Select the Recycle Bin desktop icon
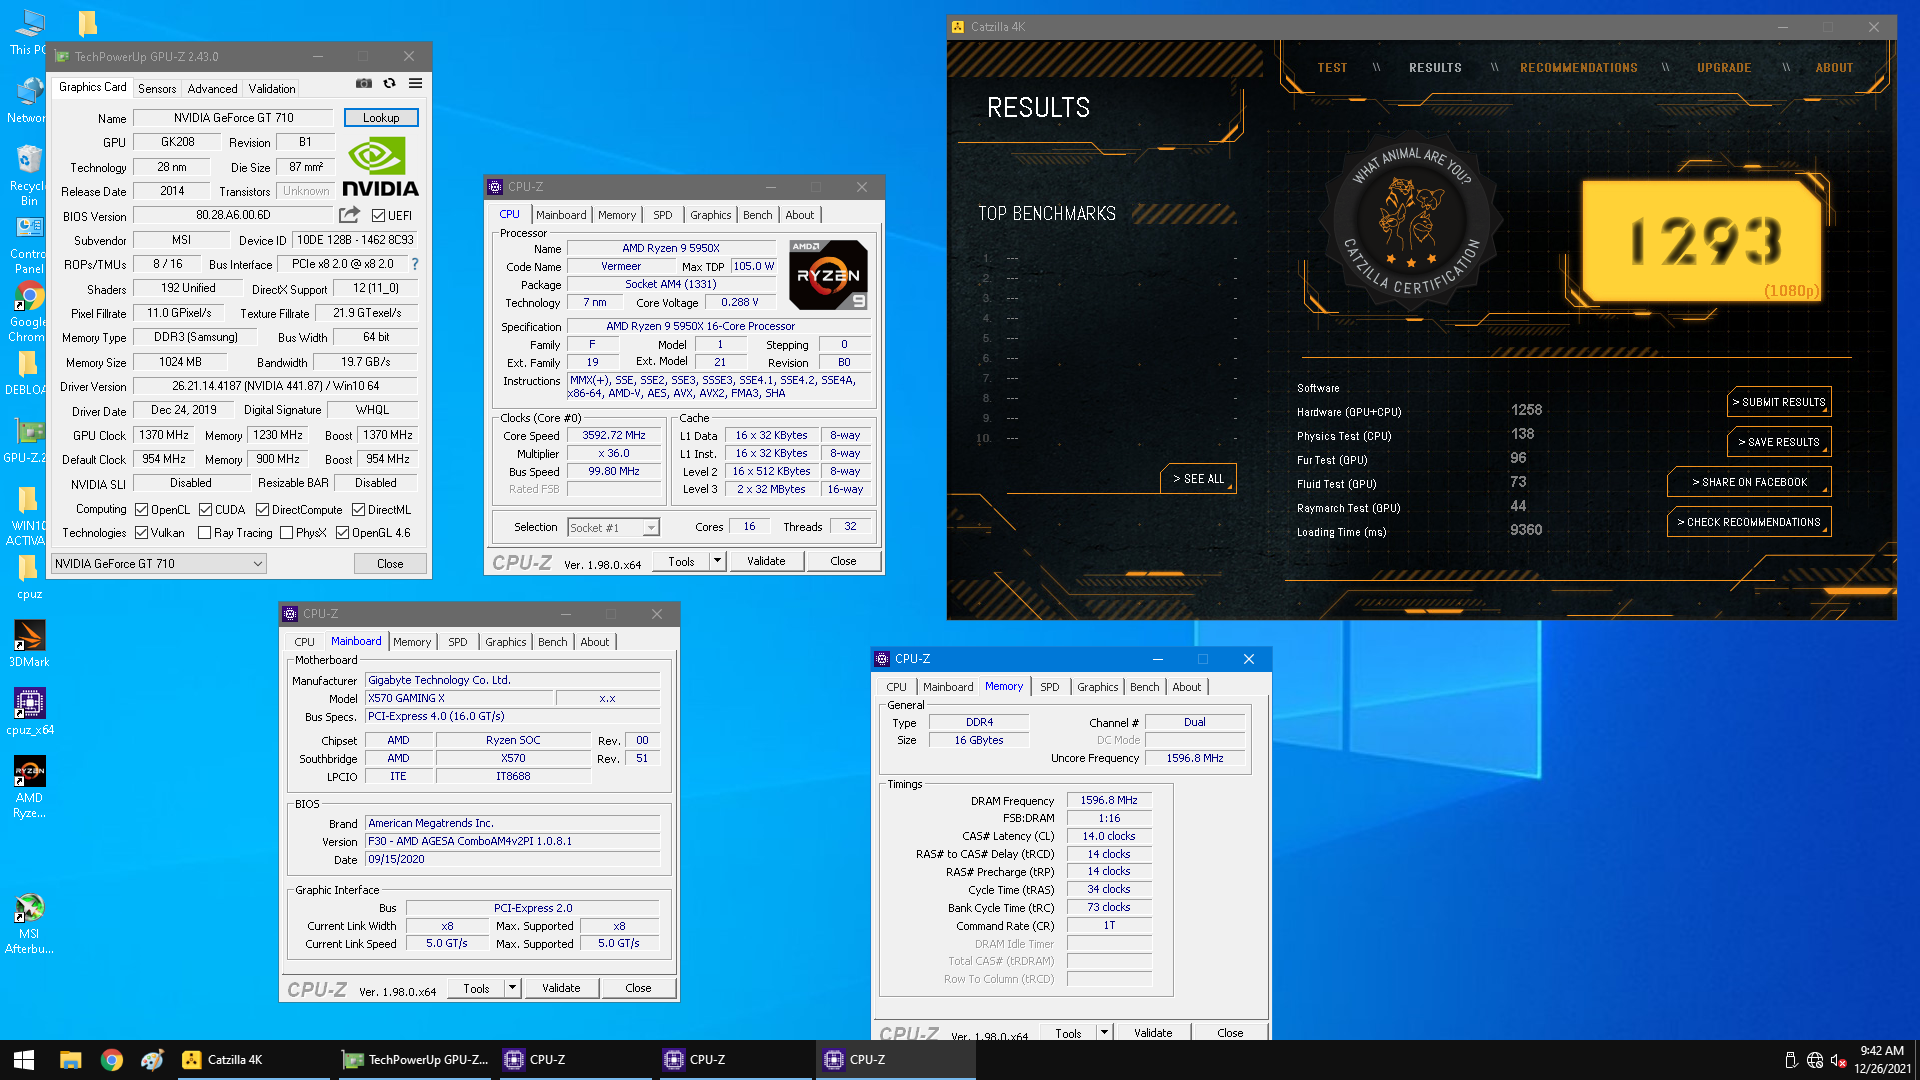Viewport: 1920px width, 1080px height. pyautogui.click(x=29, y=174)
